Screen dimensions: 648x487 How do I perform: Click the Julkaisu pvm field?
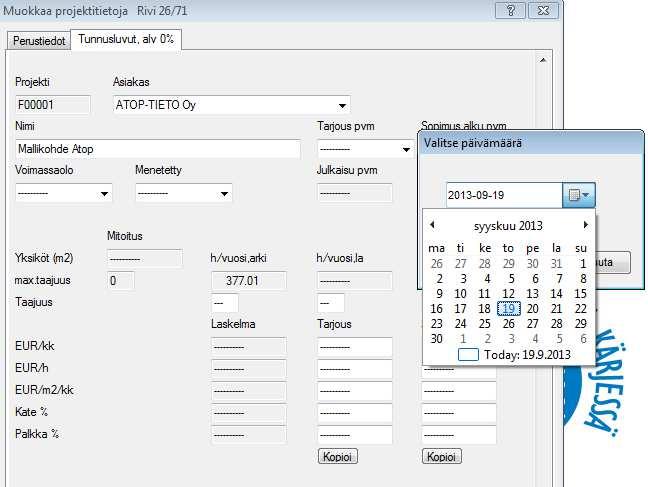(354, 193)
